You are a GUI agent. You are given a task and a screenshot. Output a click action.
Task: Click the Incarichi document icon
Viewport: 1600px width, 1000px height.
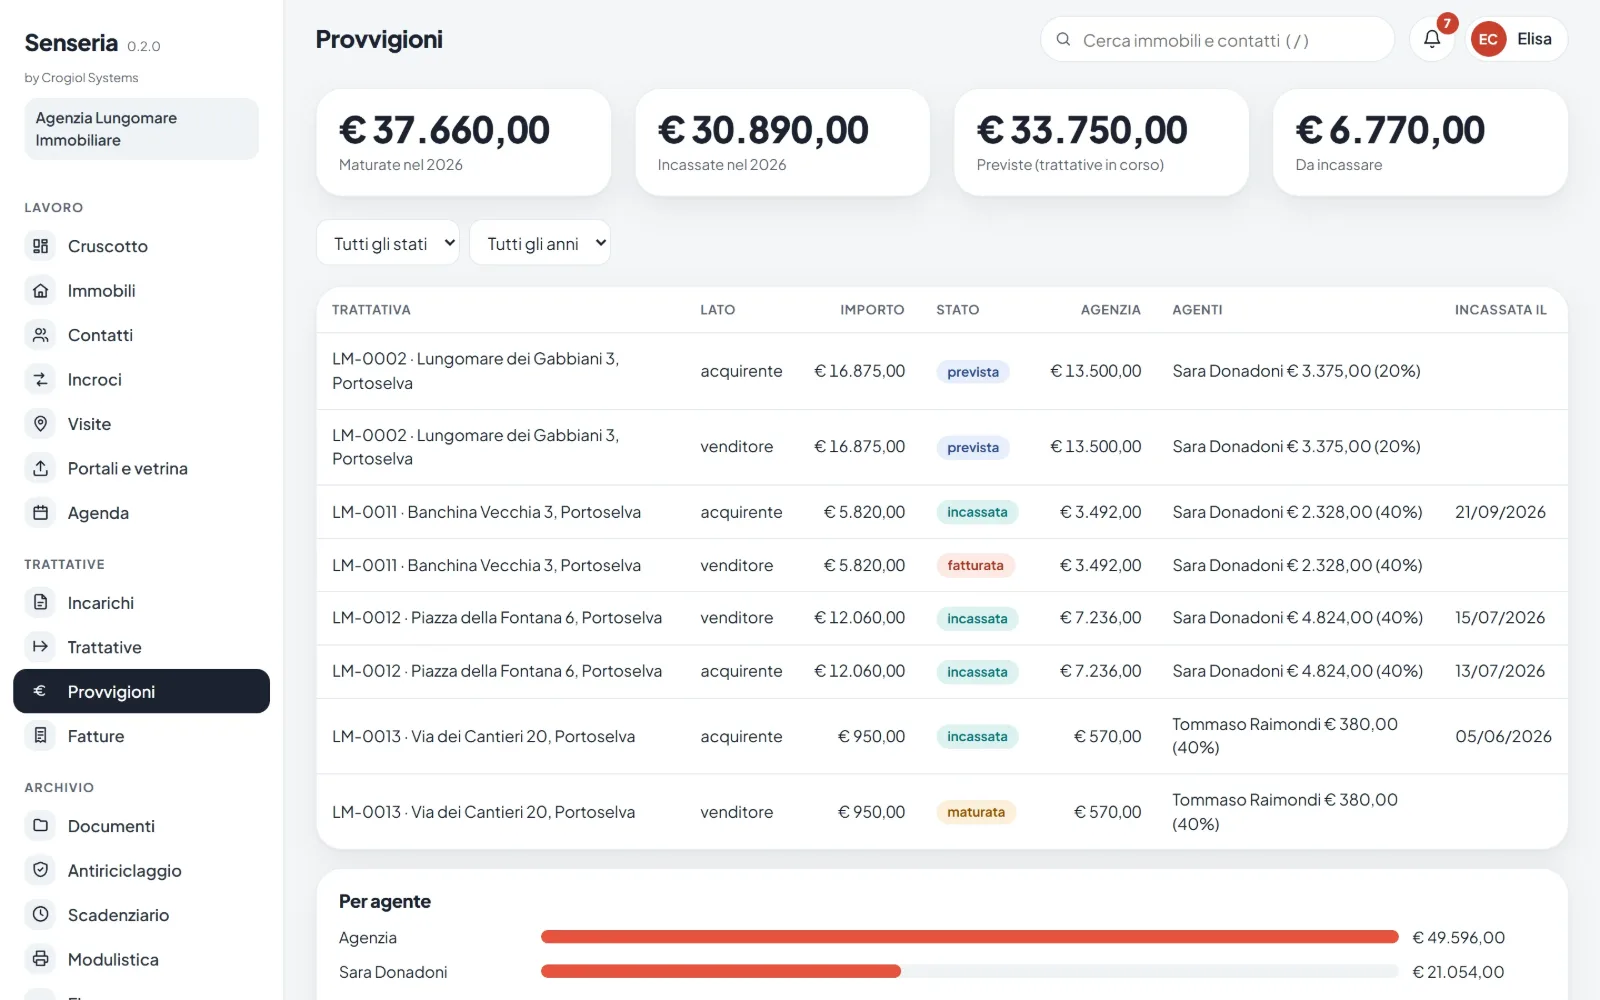(x=40, y=603)
